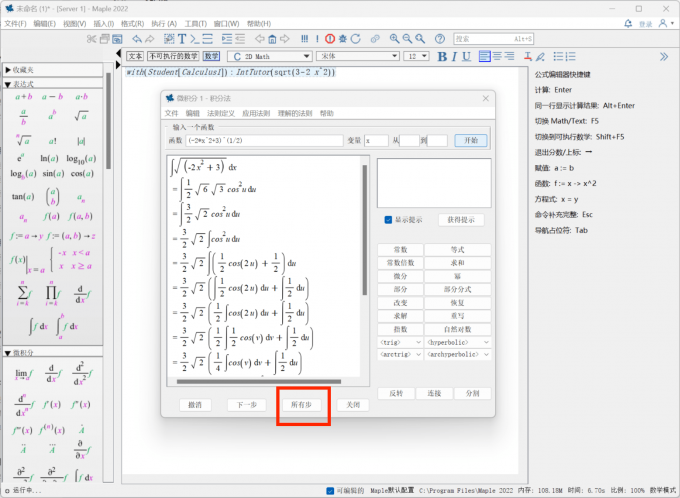Click the 变量 input field containing x
The width and height of the screenshot is (680, 498).
pyautogui.click(x=376, y=141)
